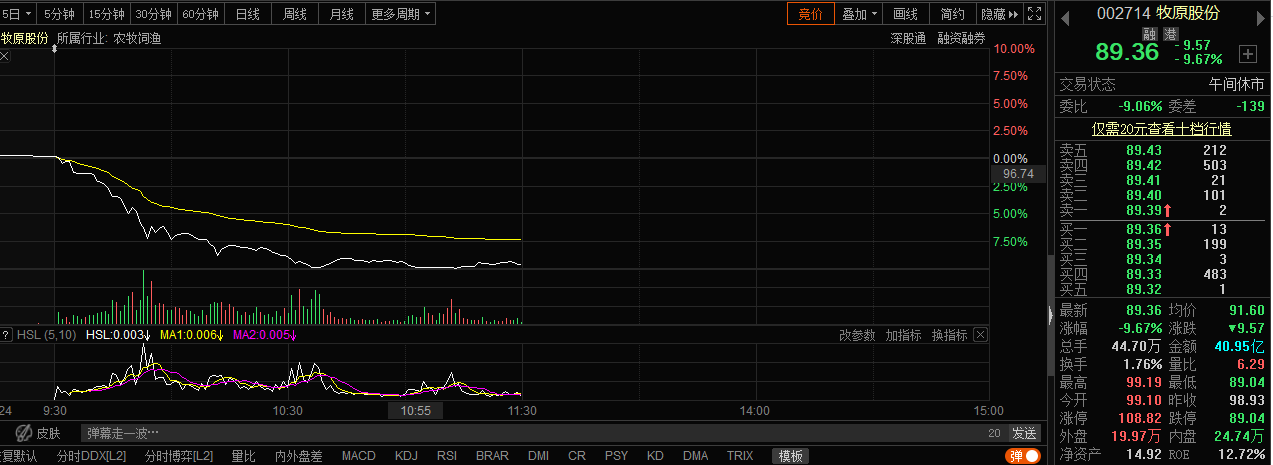
Task: Click 换指标 to change the indicator
Action: coord(950,335)
